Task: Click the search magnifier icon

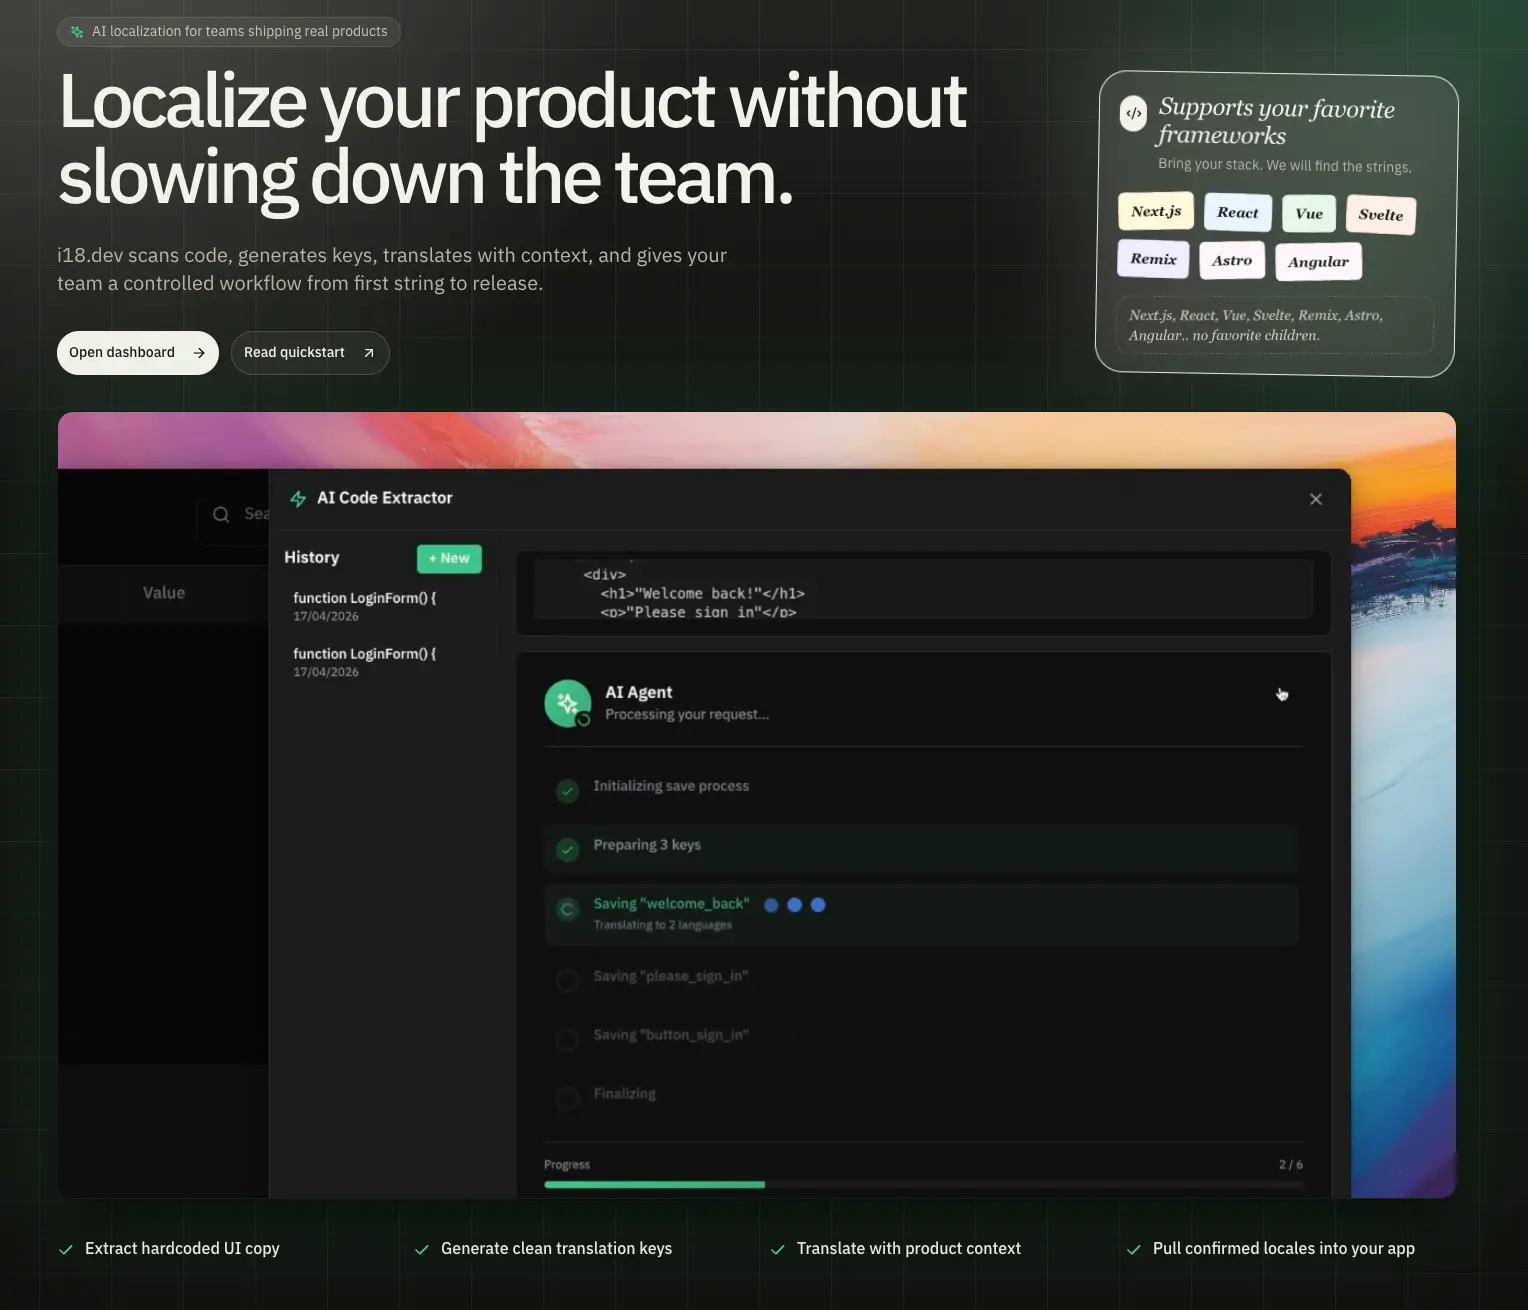Action: click(x=221, y=514)
